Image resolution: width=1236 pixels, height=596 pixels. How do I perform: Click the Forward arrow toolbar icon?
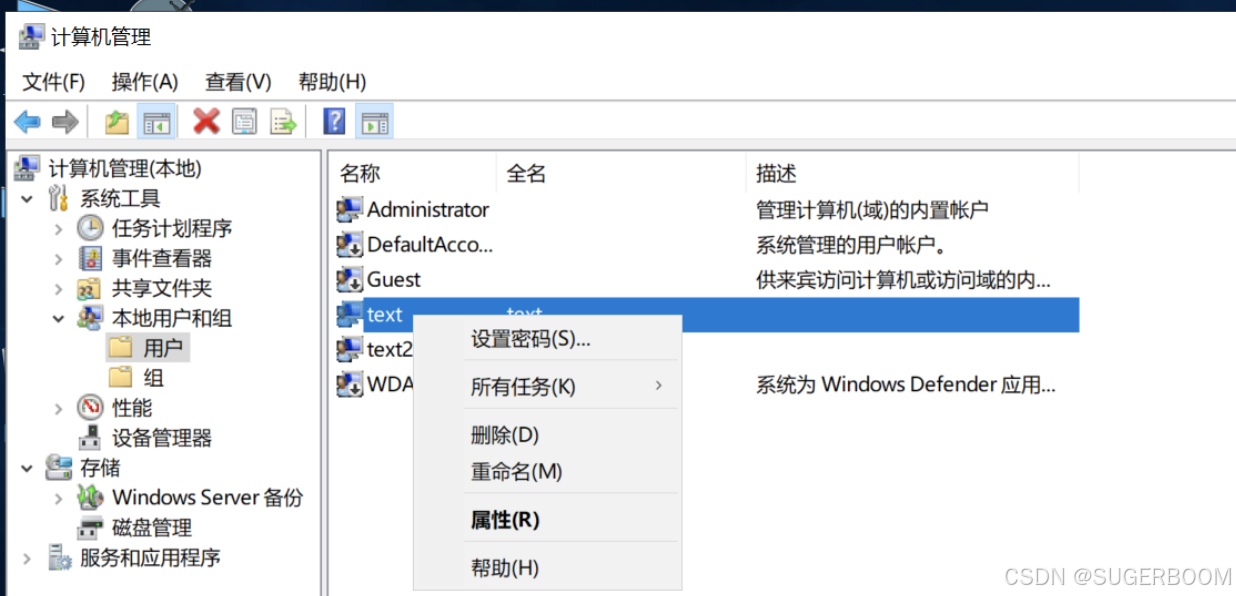tap(65, 123)
